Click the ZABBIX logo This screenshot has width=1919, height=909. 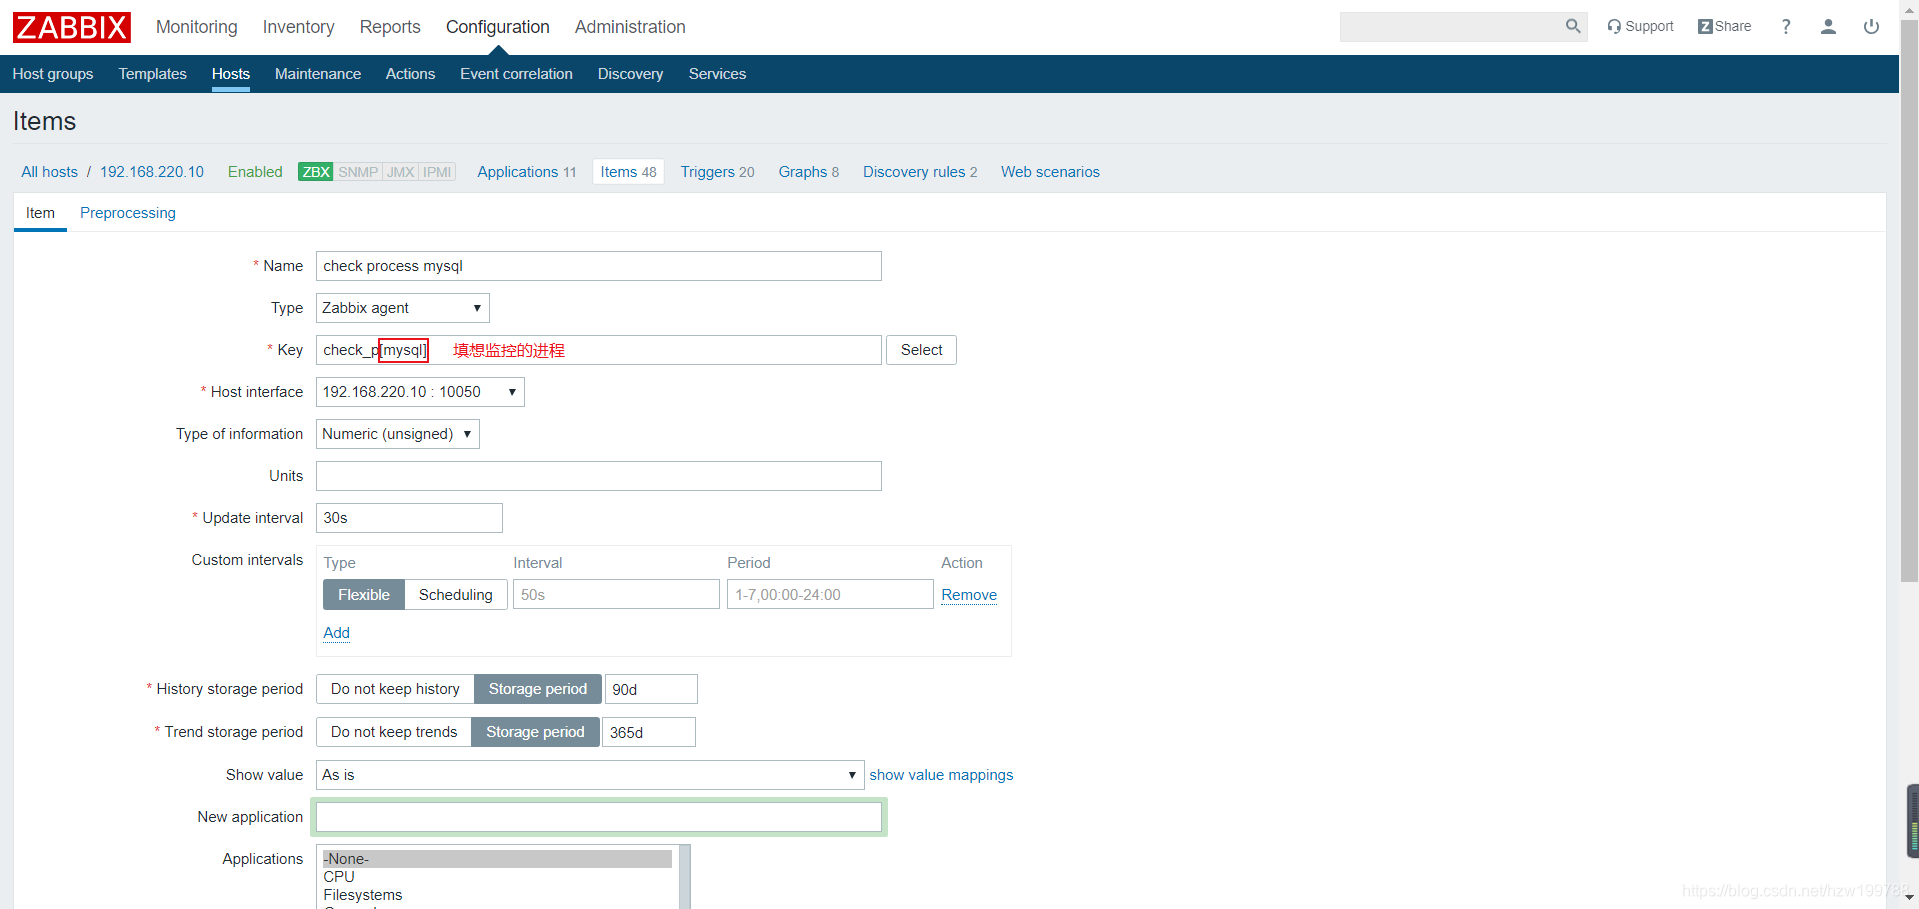(x=71, y=27)
